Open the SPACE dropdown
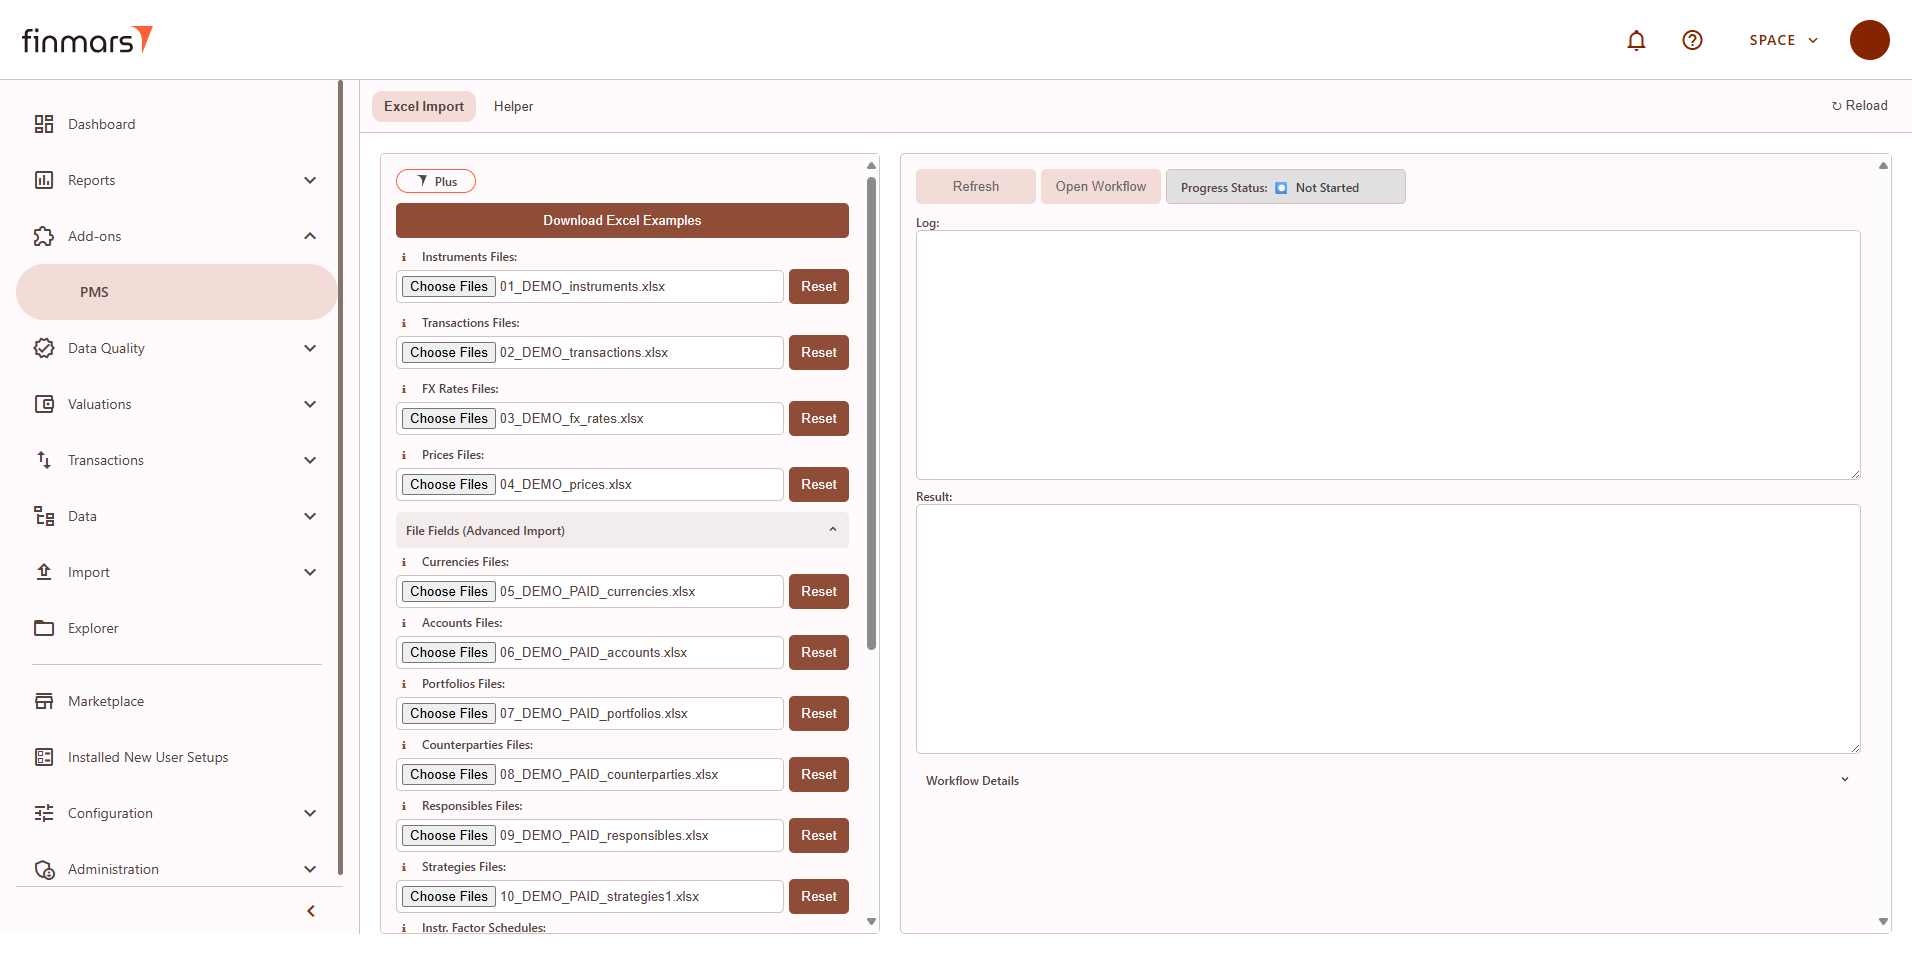This screenshot has height=954, width=1912. (1783, 40)
